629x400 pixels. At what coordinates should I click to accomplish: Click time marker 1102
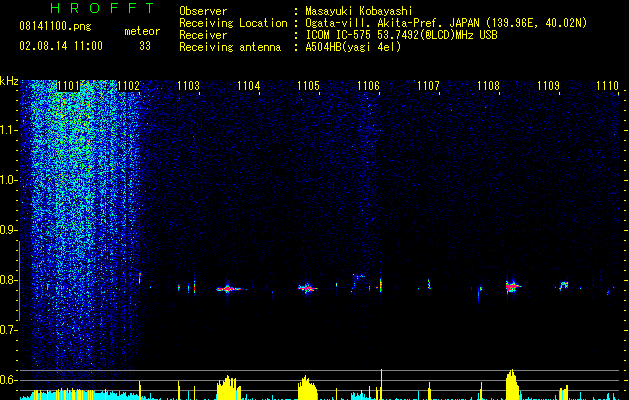click(128, 86)
